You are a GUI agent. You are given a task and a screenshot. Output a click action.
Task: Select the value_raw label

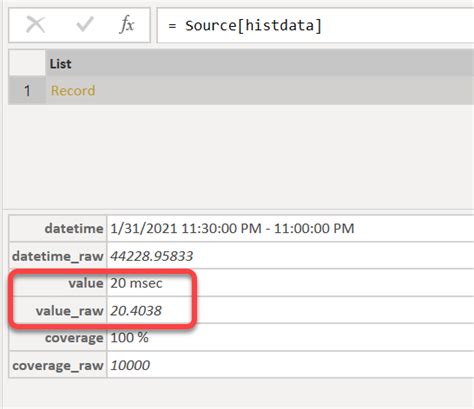tap(70, 311)
